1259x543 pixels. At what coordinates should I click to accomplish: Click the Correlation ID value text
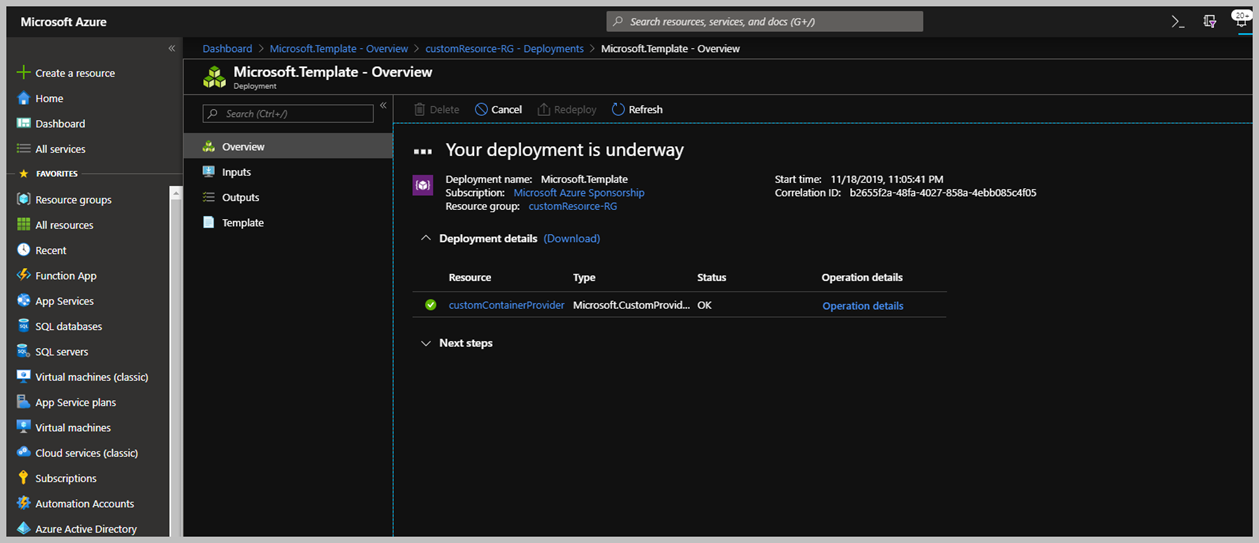(x=942, y=193)
